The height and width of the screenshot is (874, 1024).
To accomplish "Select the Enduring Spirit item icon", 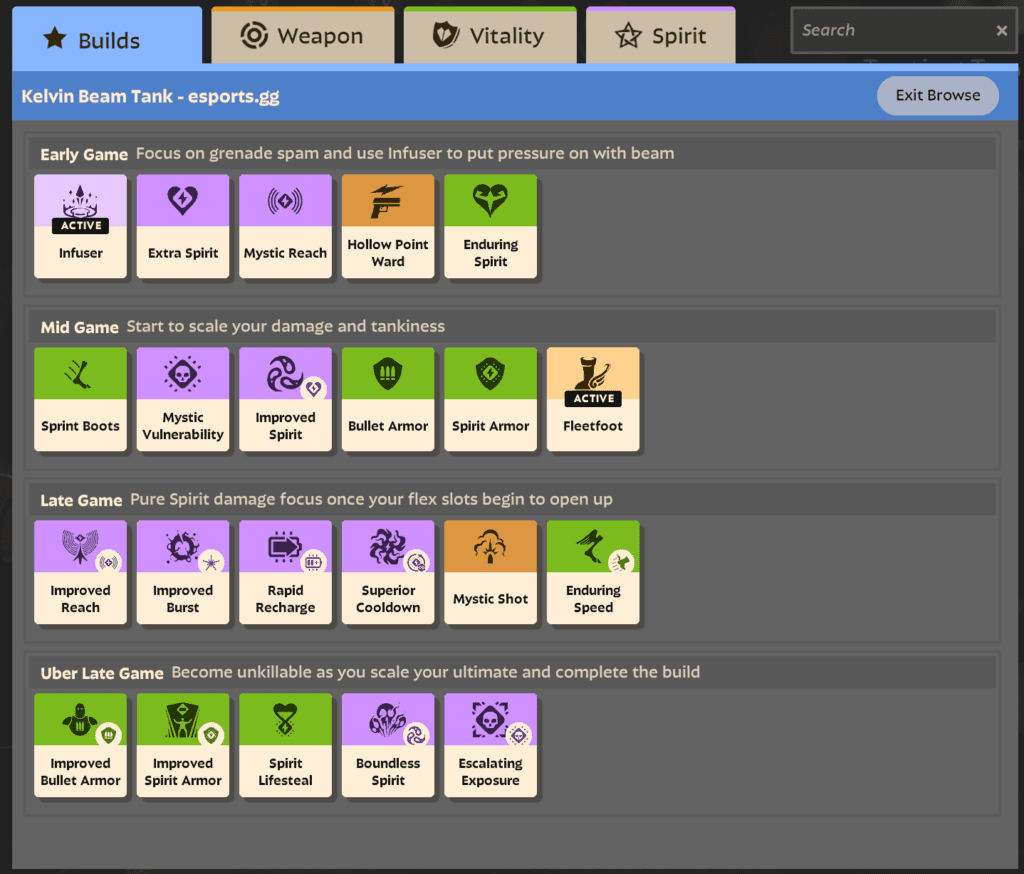I will (490, 225).
